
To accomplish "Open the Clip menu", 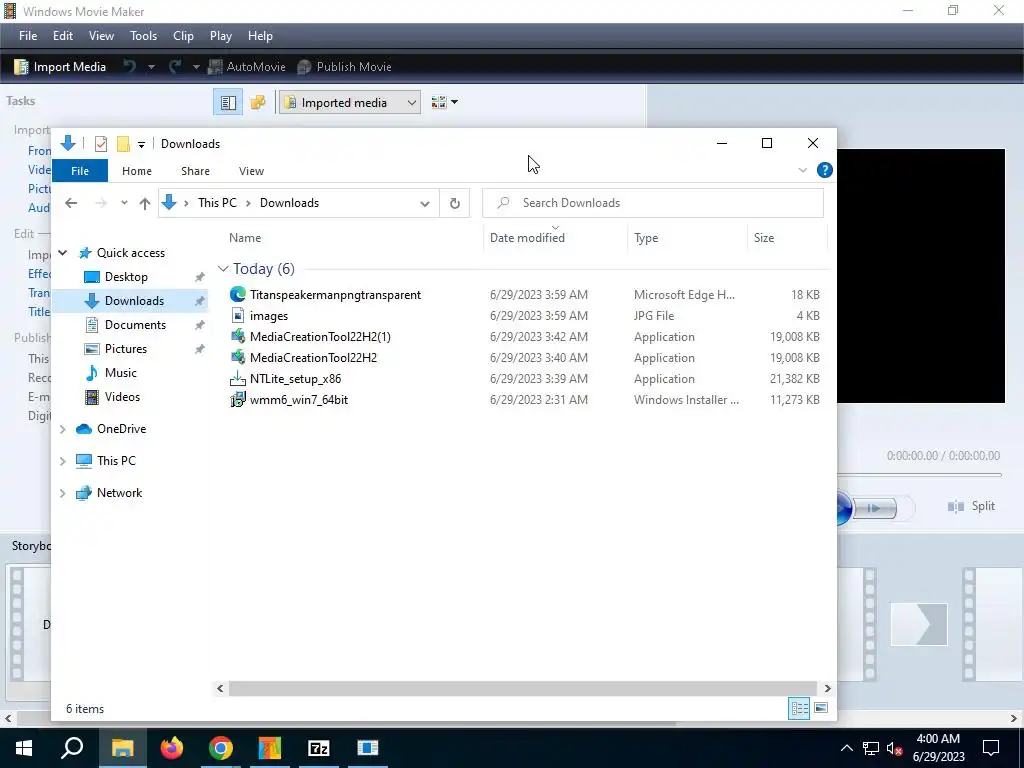I will click(x=183, y=36).
